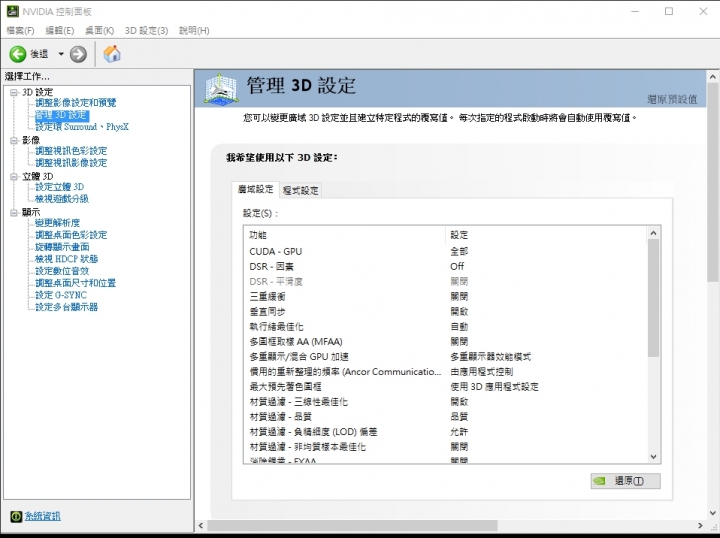Collapse the 3D 設定 tree node

pos(14,92)
